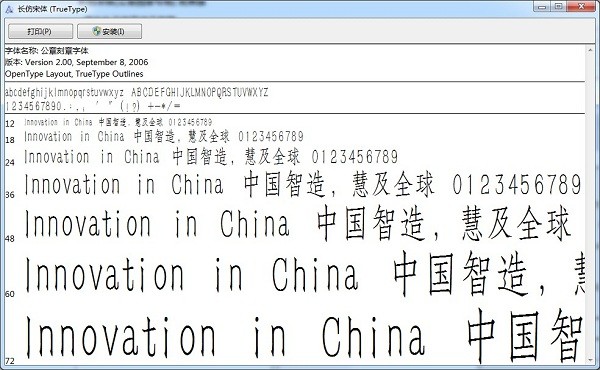Click the size label 24
The width and height of the screenshot is (600, 370).
point(10,163)
